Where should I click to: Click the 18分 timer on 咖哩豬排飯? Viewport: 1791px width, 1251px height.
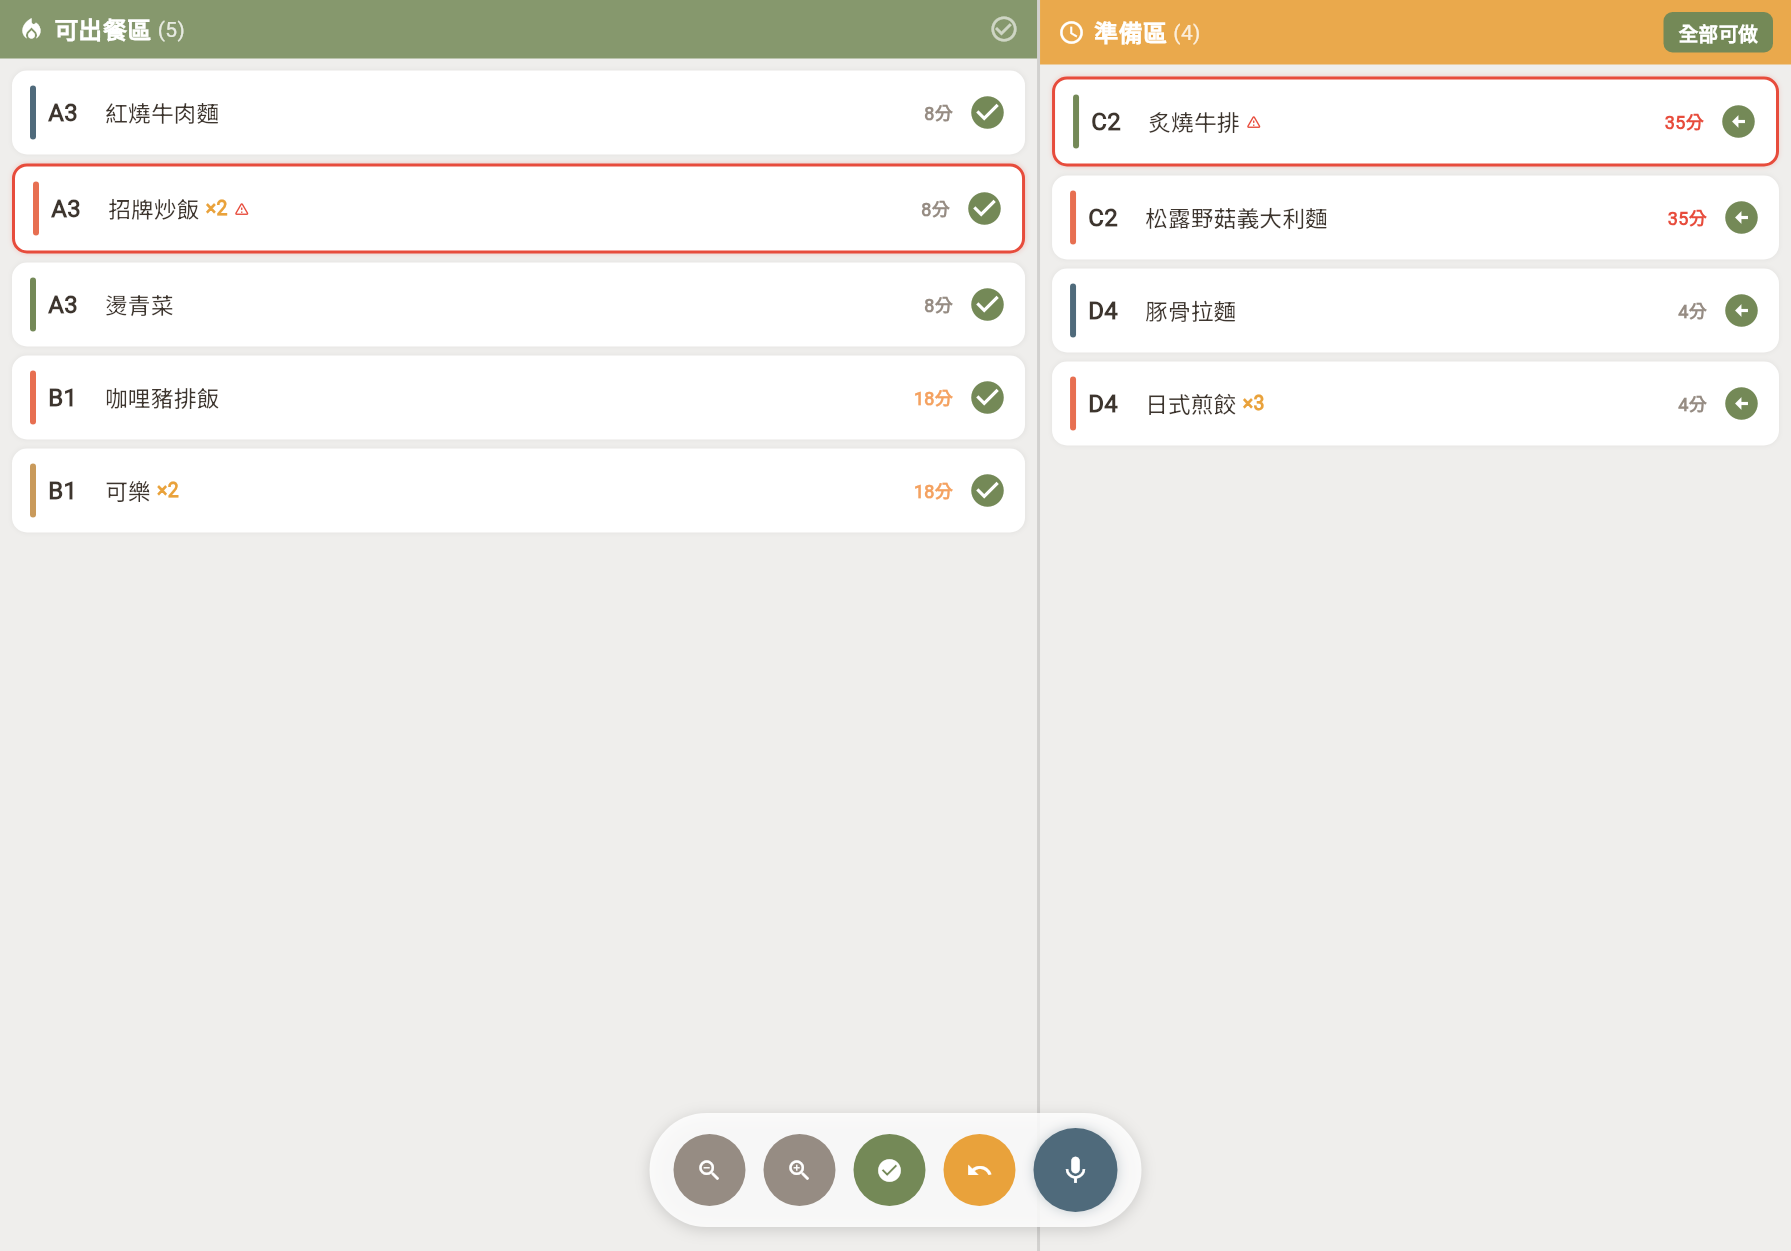pos(932,398)
